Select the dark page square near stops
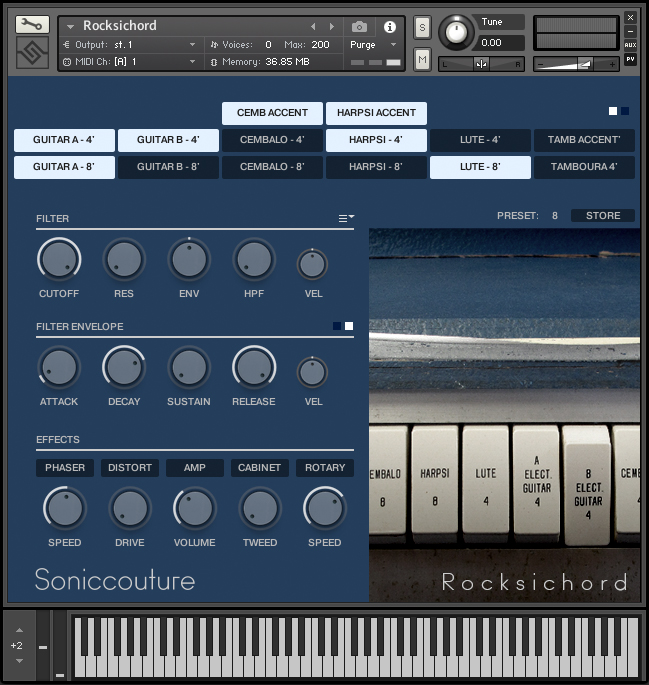Viewport: 649px width, 685px height. coord(625,111)
